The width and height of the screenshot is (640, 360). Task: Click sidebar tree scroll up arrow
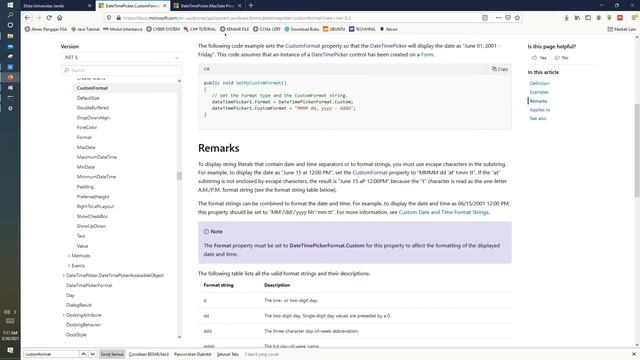[x=179, y=81]
